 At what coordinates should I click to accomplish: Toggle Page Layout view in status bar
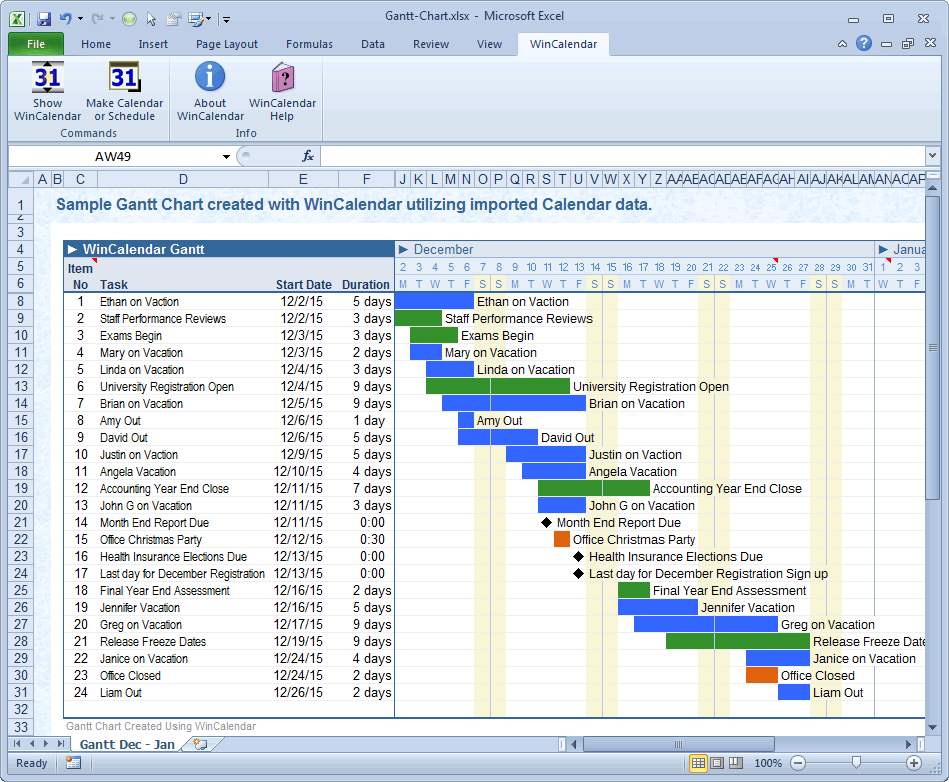click(718, 763)
